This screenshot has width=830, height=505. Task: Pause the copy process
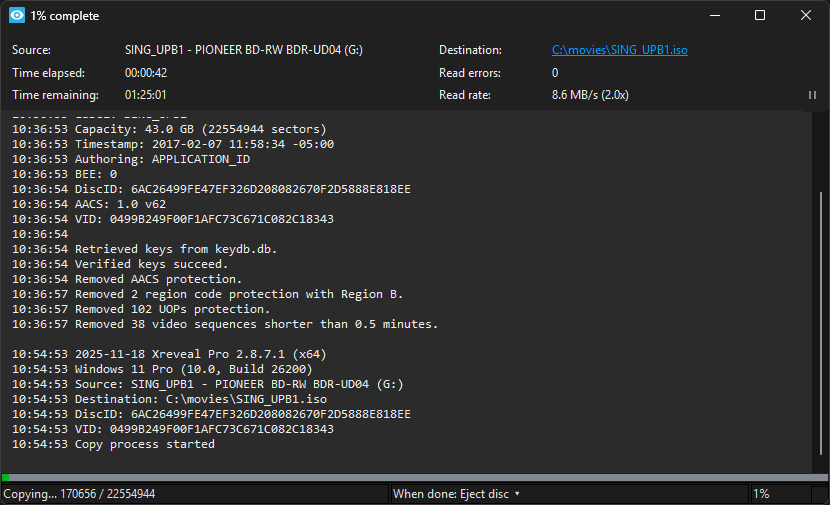click(812, 95)
